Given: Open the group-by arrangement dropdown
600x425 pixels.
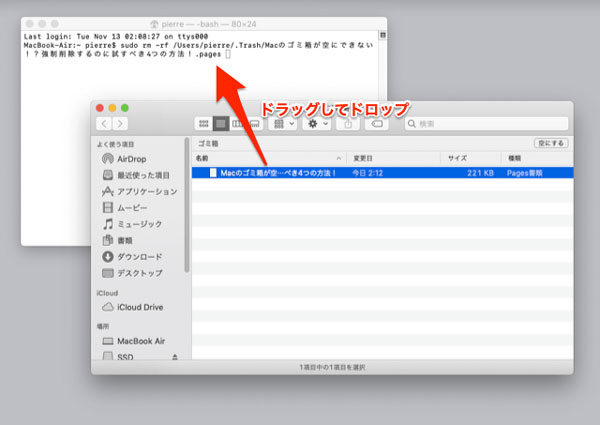Looking at the screenshot, I should pyautogui.click(x=283, y=124).
